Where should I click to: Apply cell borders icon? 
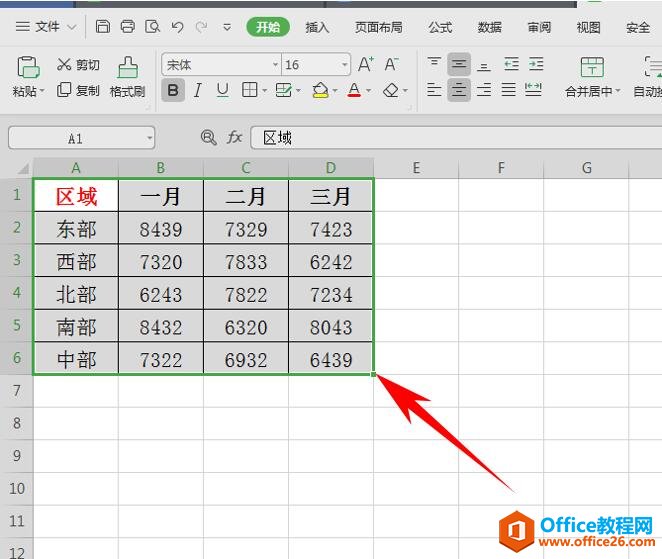point(250,90)
